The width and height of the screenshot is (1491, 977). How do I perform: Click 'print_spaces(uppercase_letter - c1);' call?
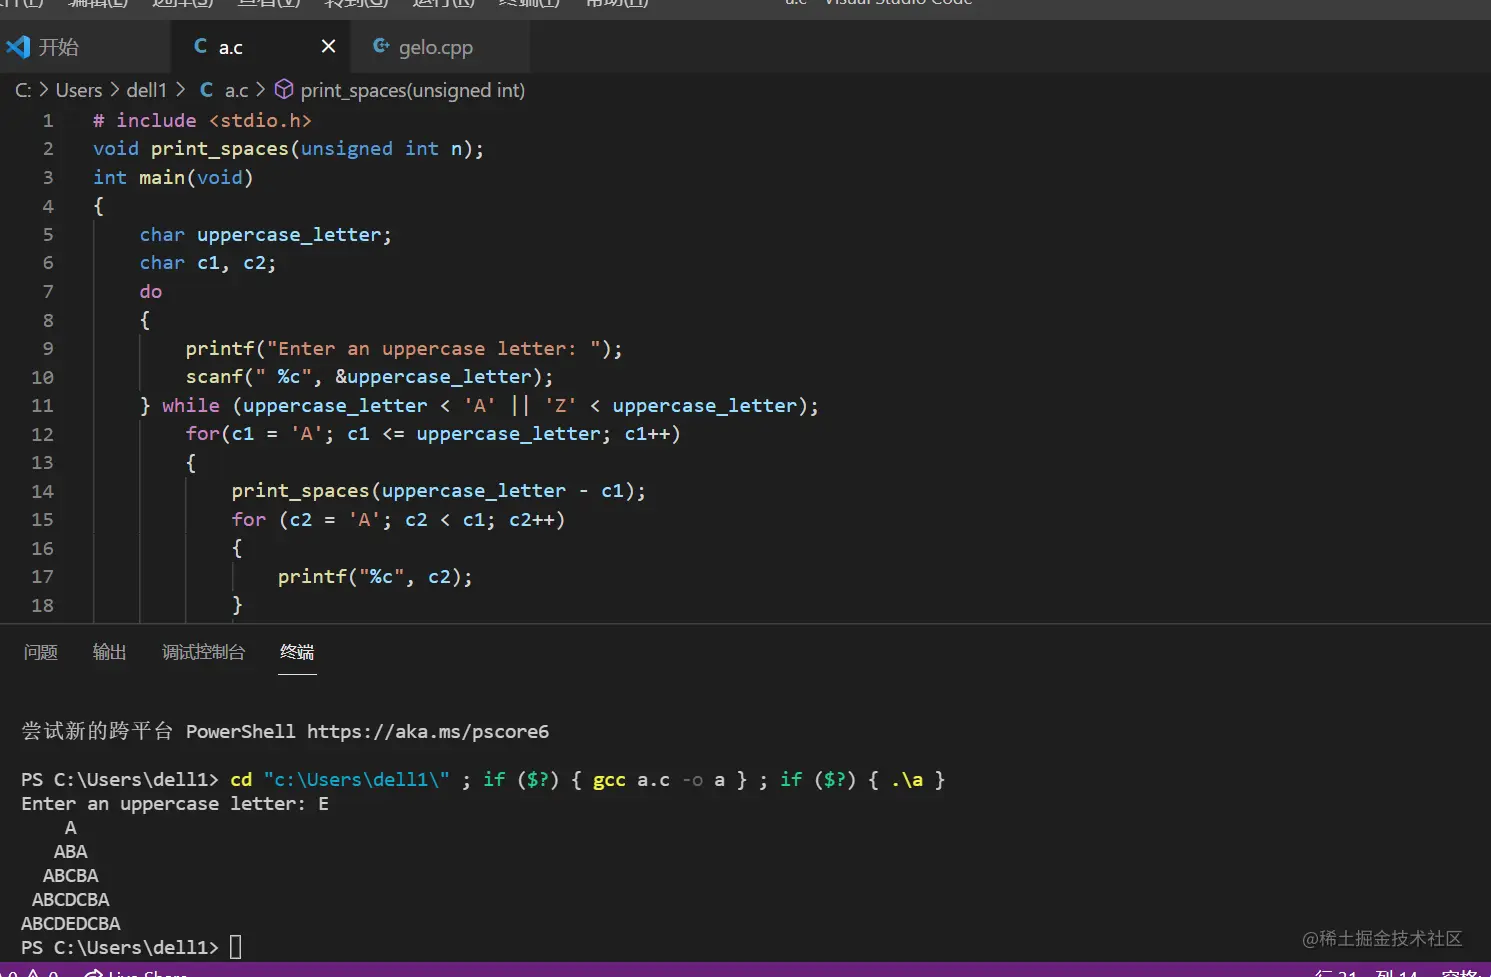click(438, 490)
